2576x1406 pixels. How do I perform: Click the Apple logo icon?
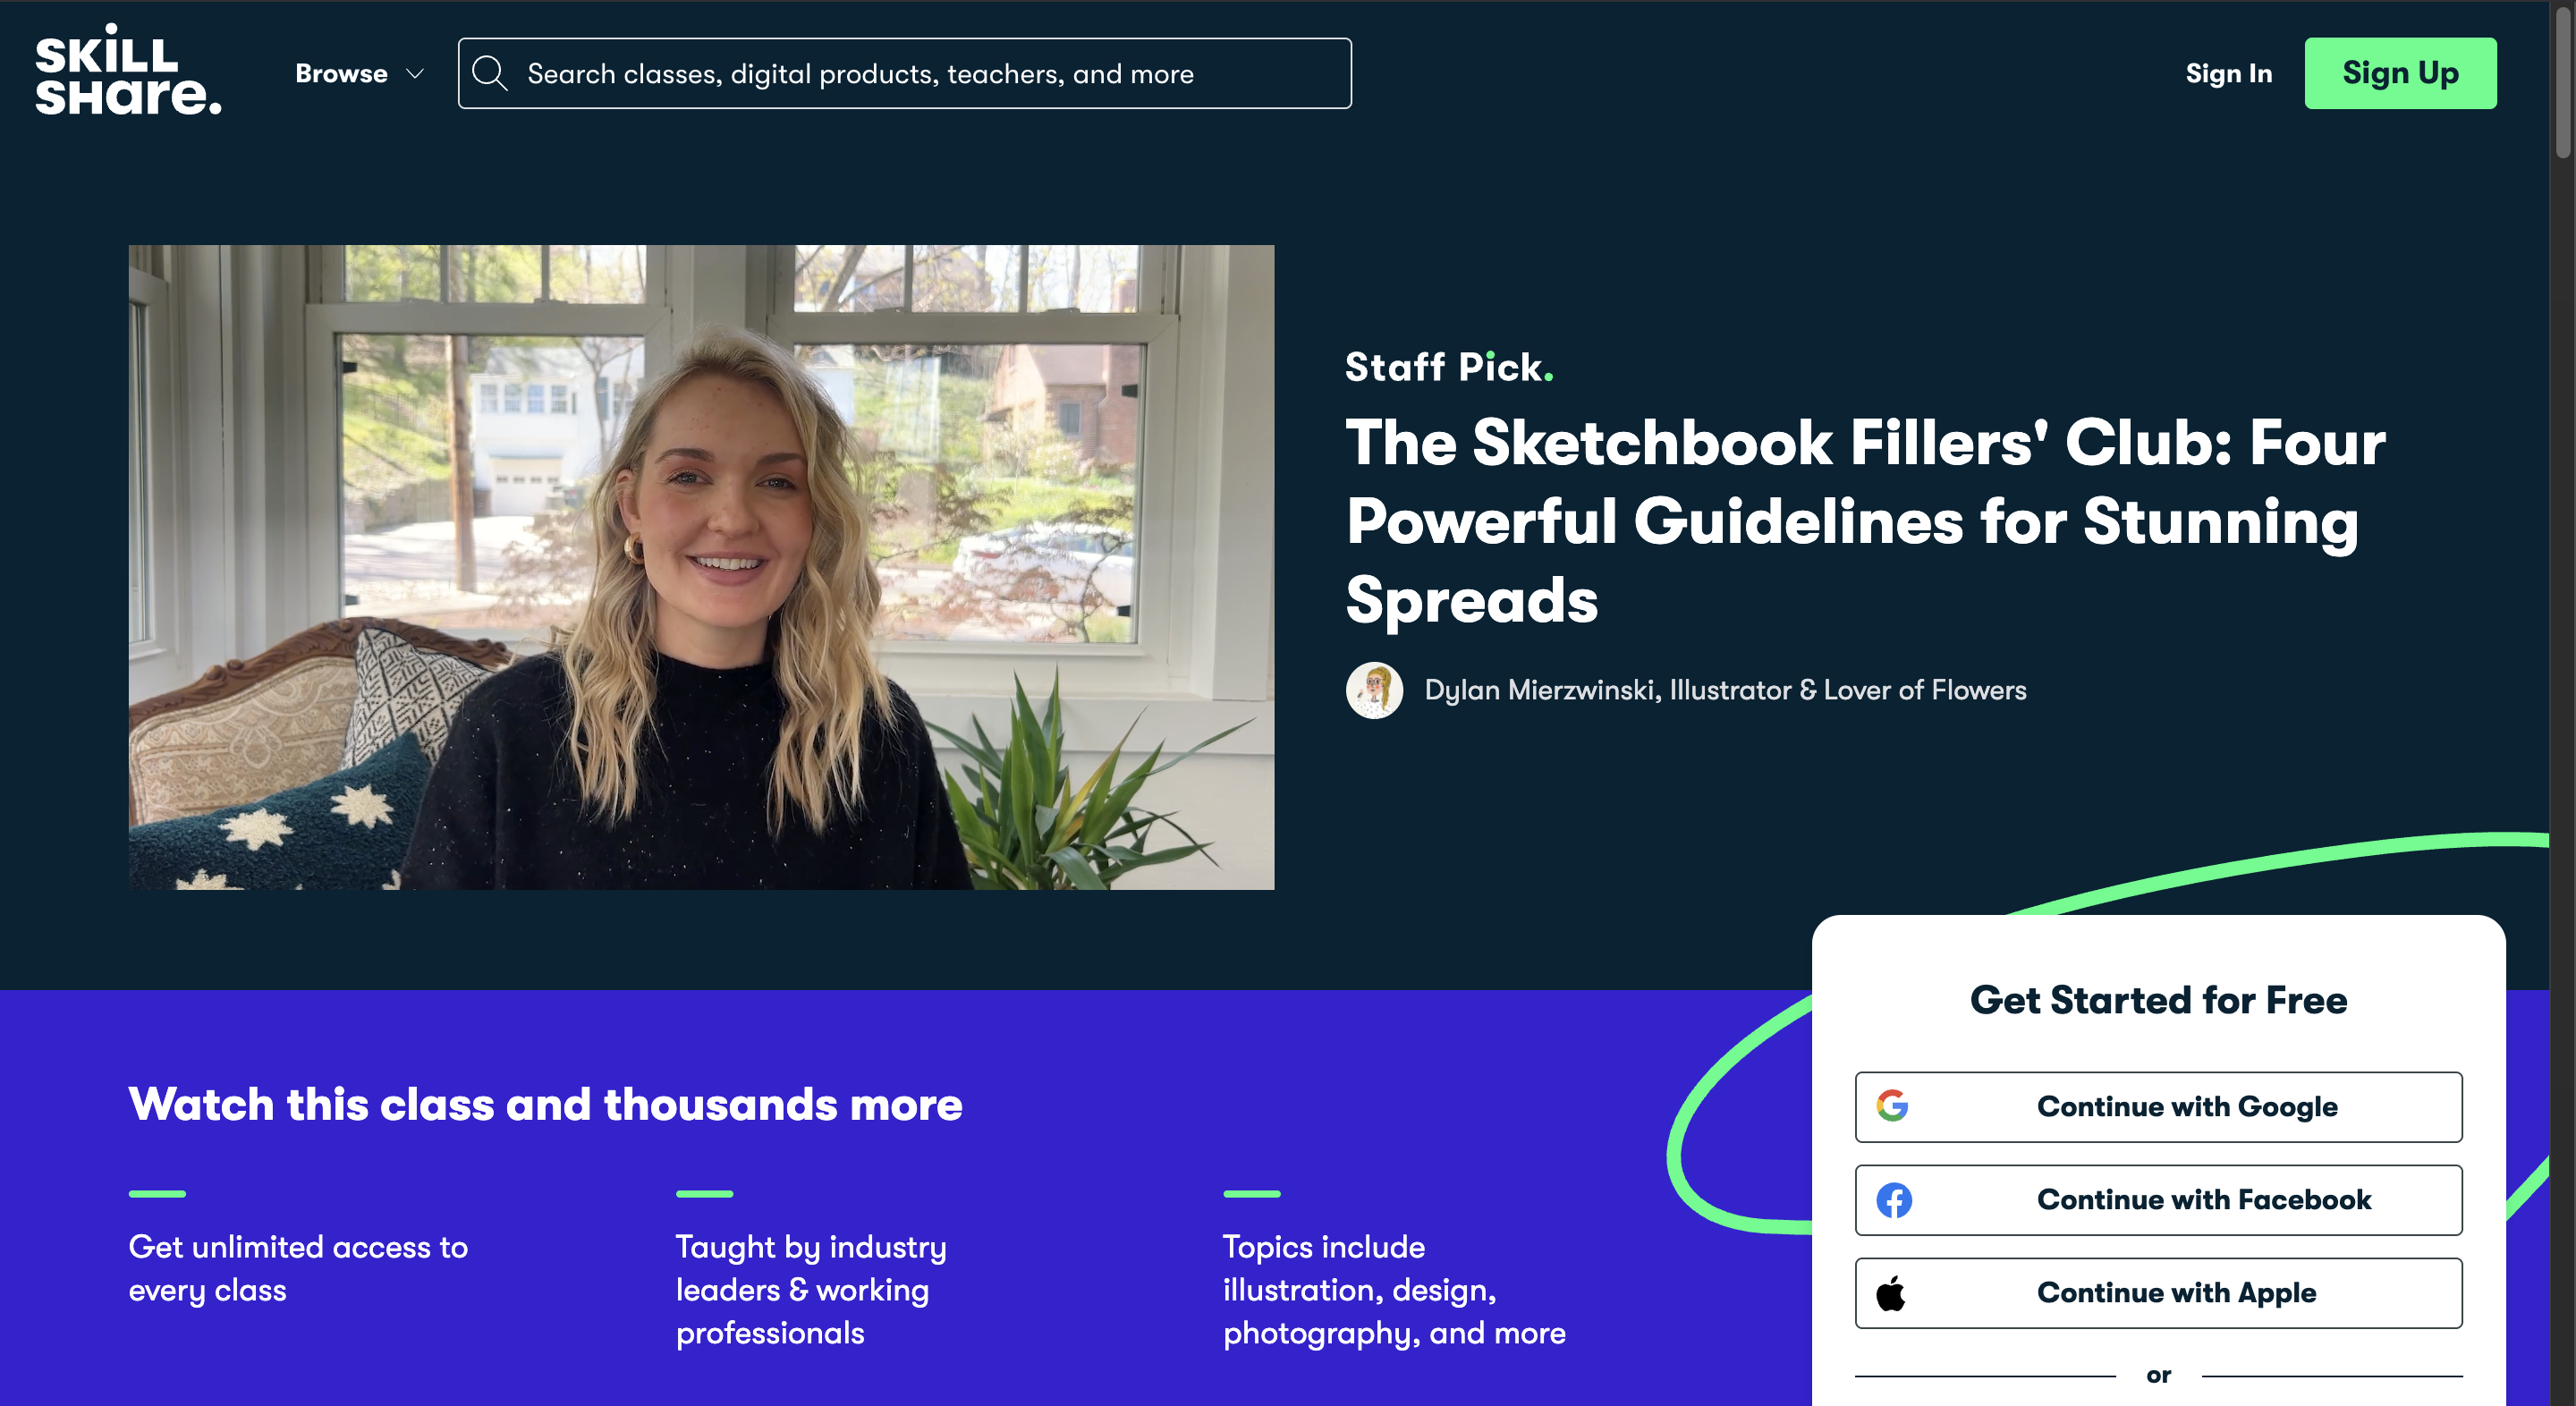pos(1890,1292)
